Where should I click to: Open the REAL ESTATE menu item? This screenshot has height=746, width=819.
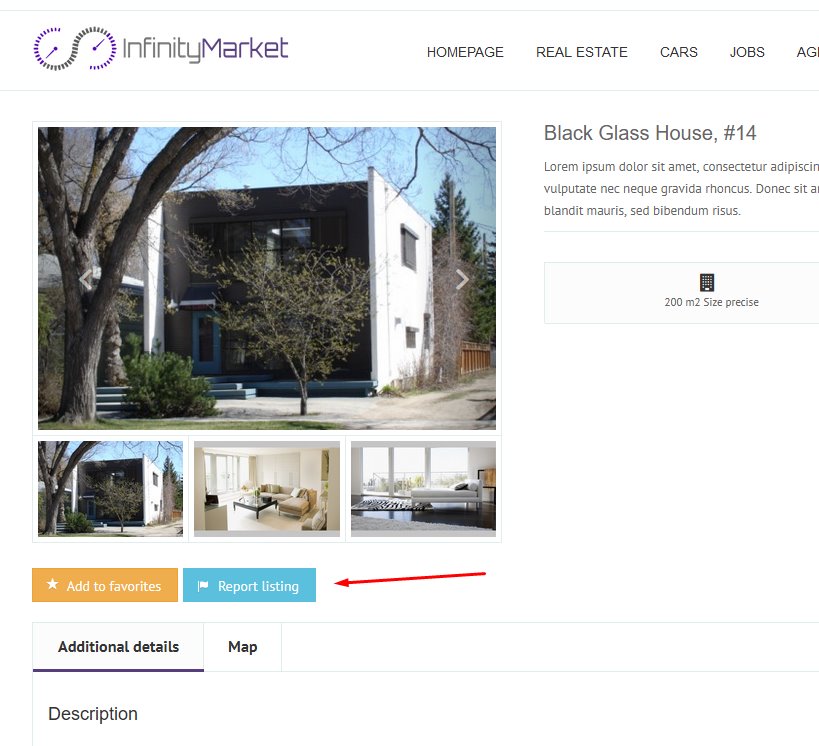[581, 52]
